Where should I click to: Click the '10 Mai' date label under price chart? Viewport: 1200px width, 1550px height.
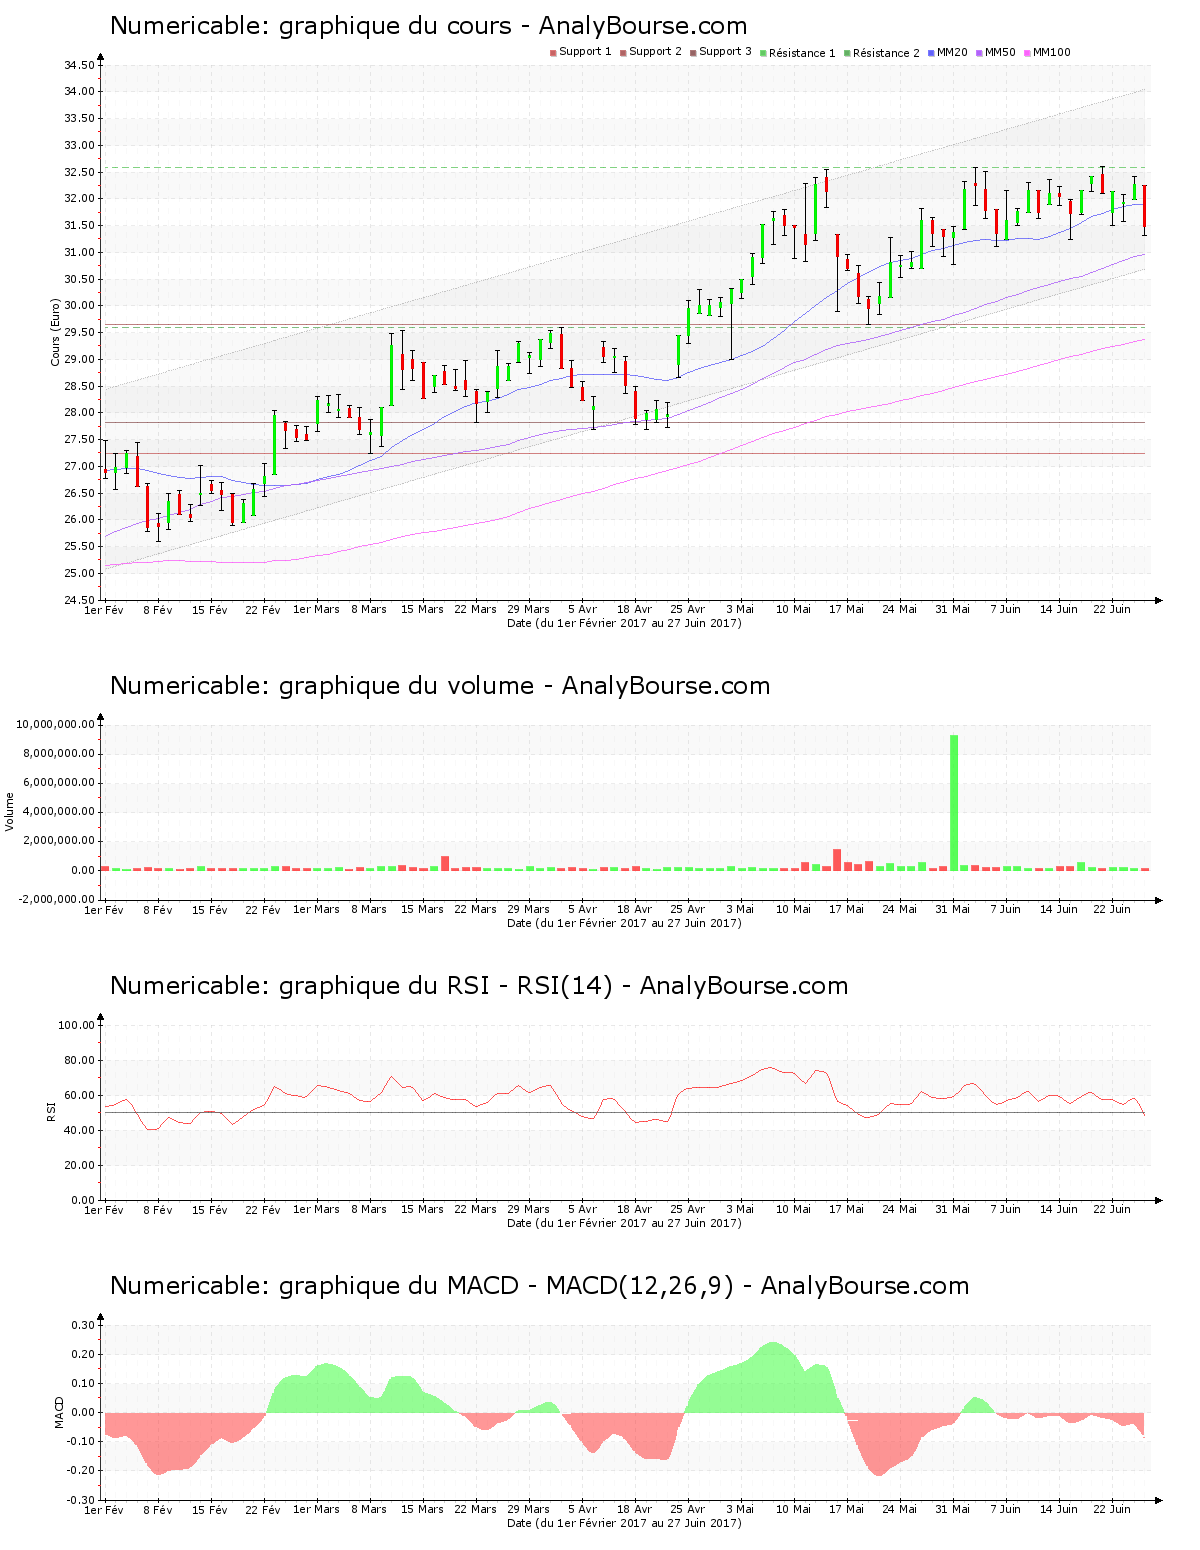tap(794, 609)
